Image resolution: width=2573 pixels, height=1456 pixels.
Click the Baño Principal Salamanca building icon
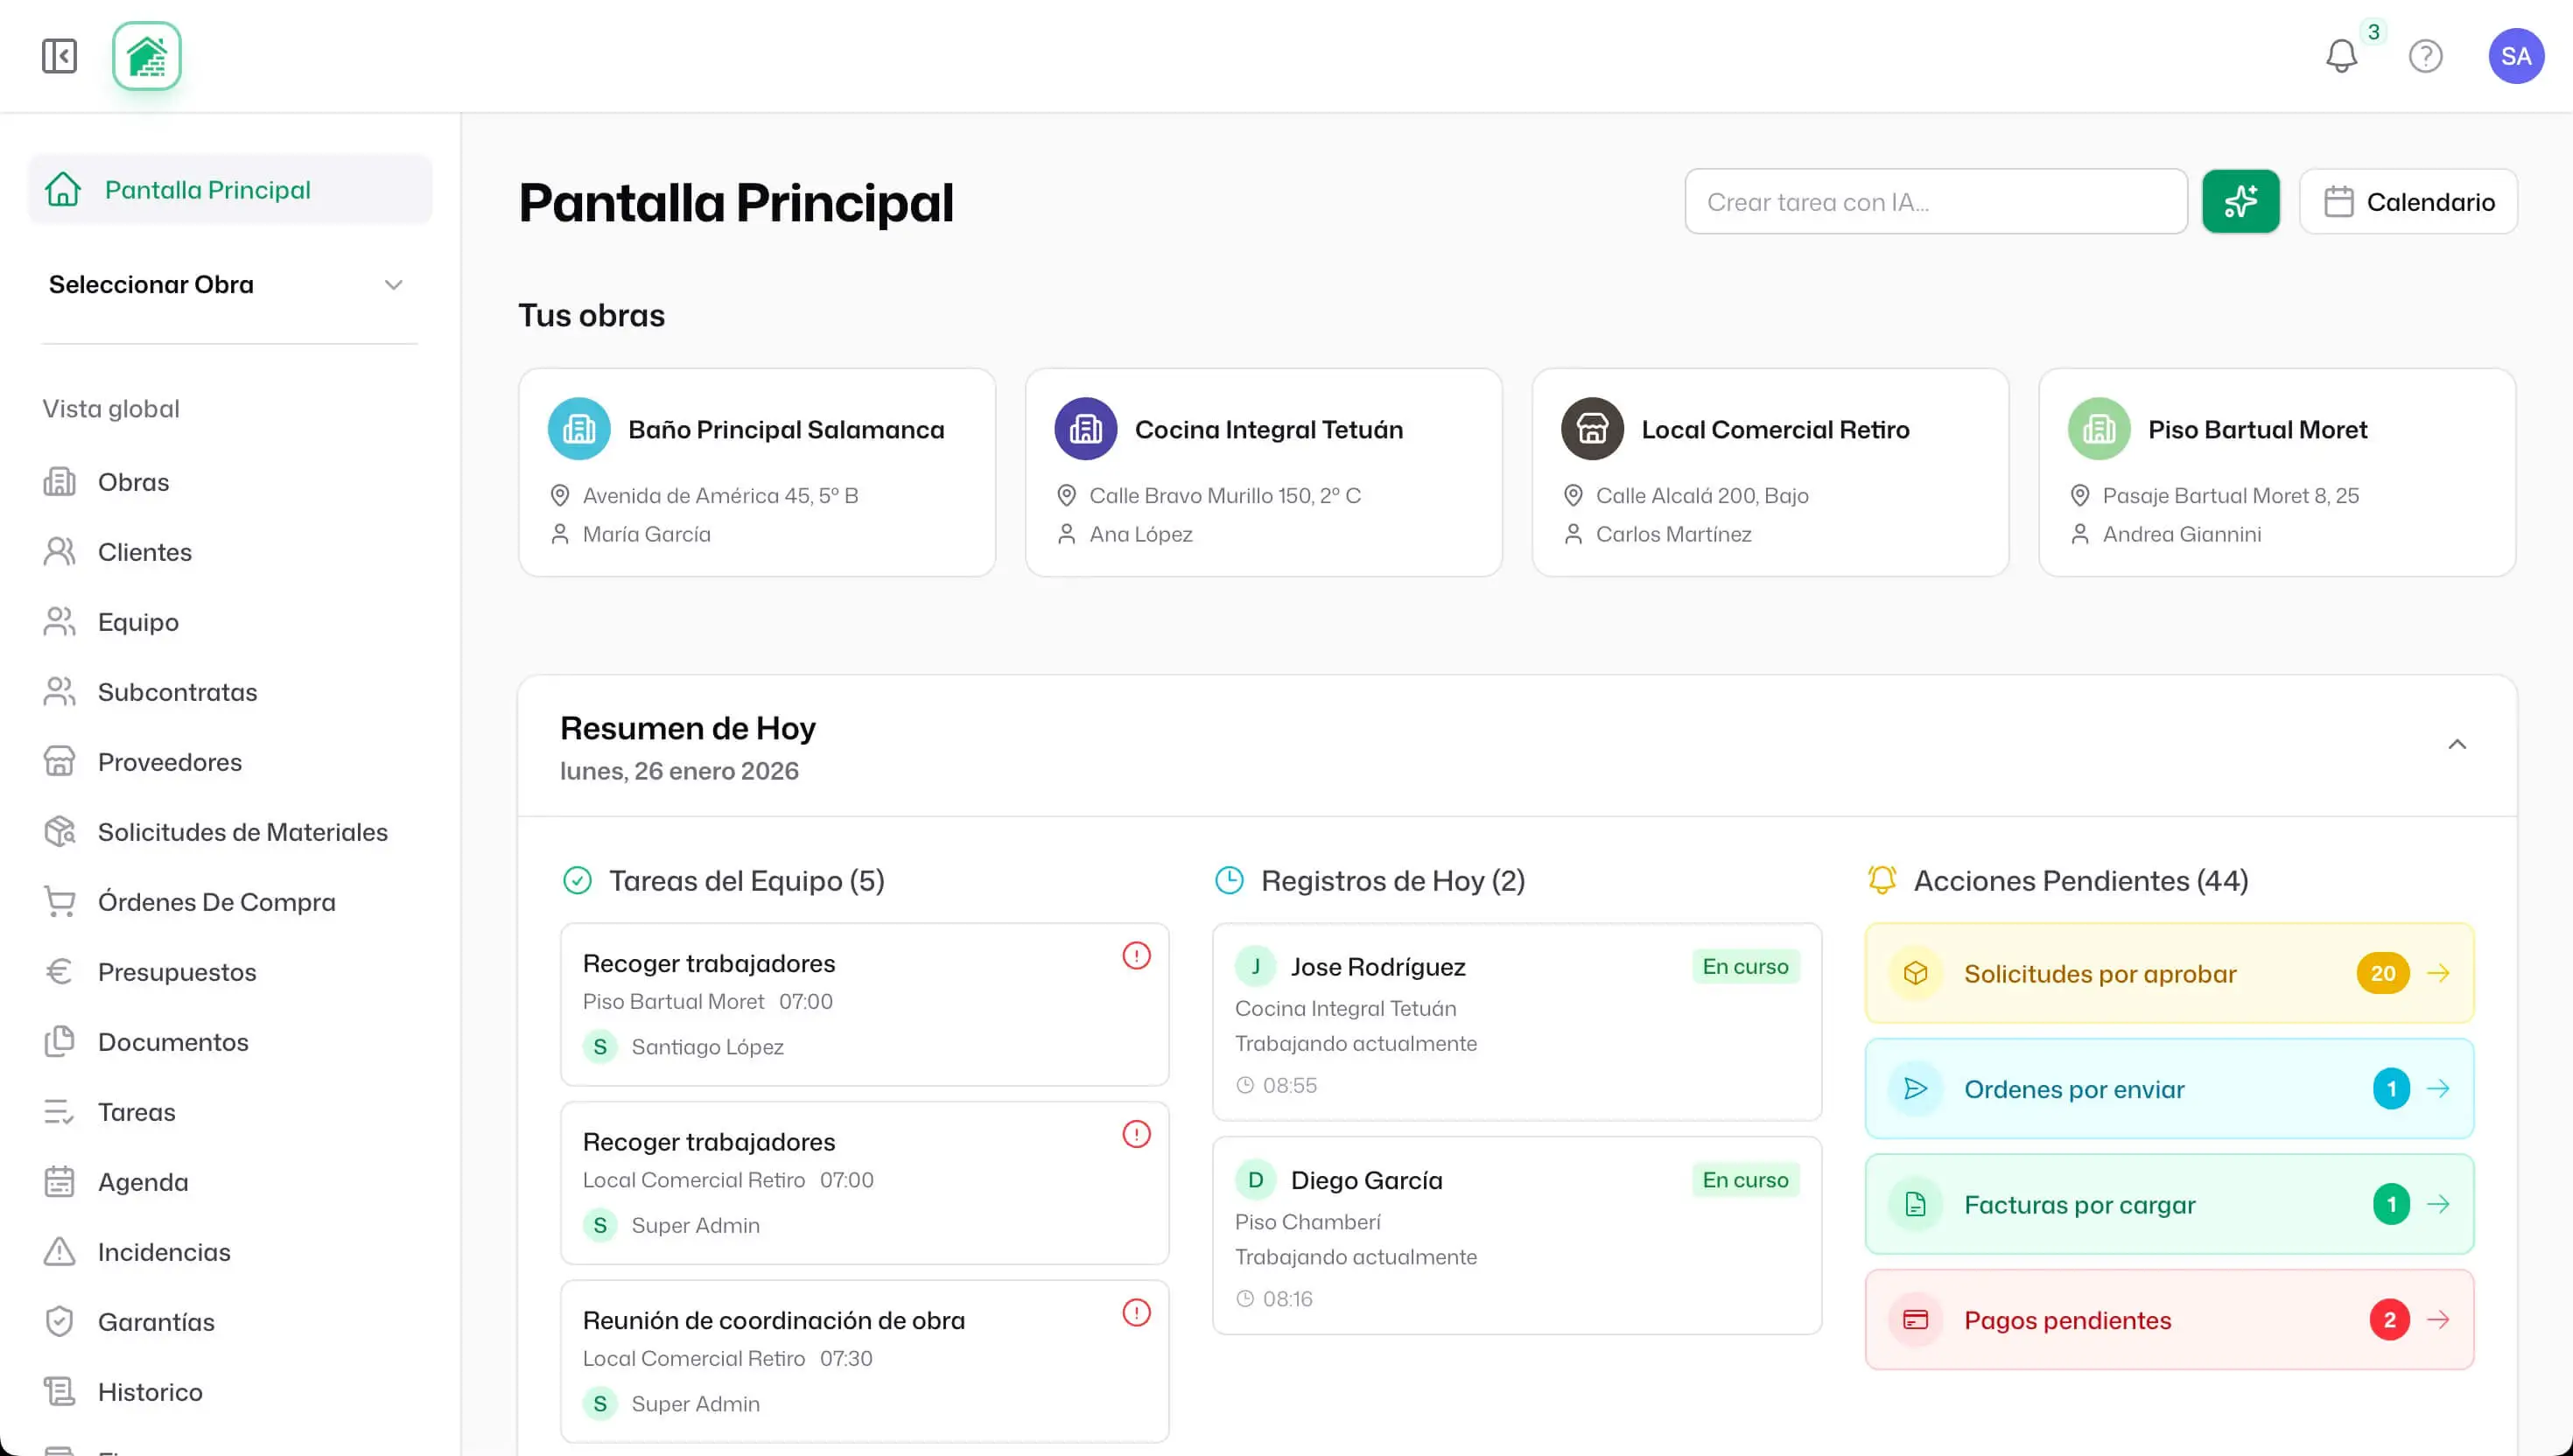tap(579, 429)
